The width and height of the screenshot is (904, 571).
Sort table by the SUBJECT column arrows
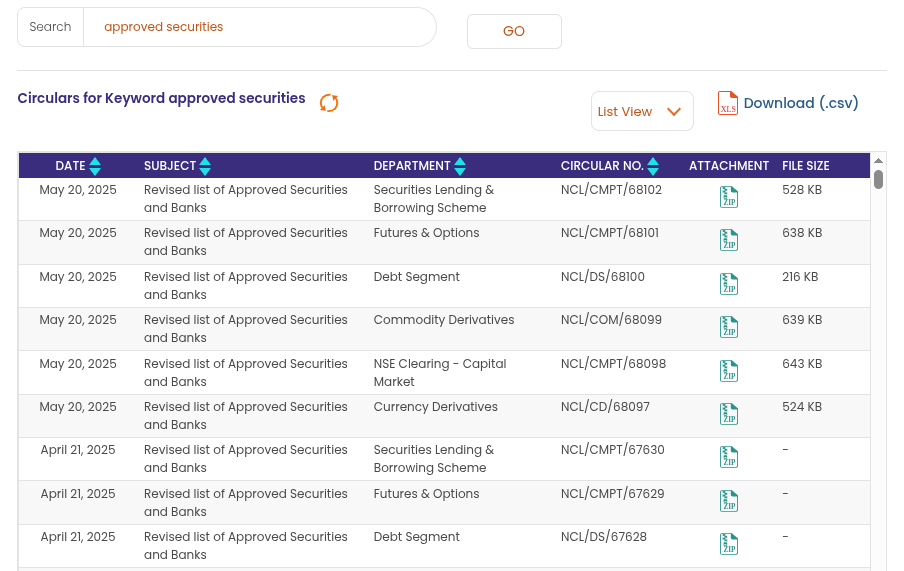205,166
